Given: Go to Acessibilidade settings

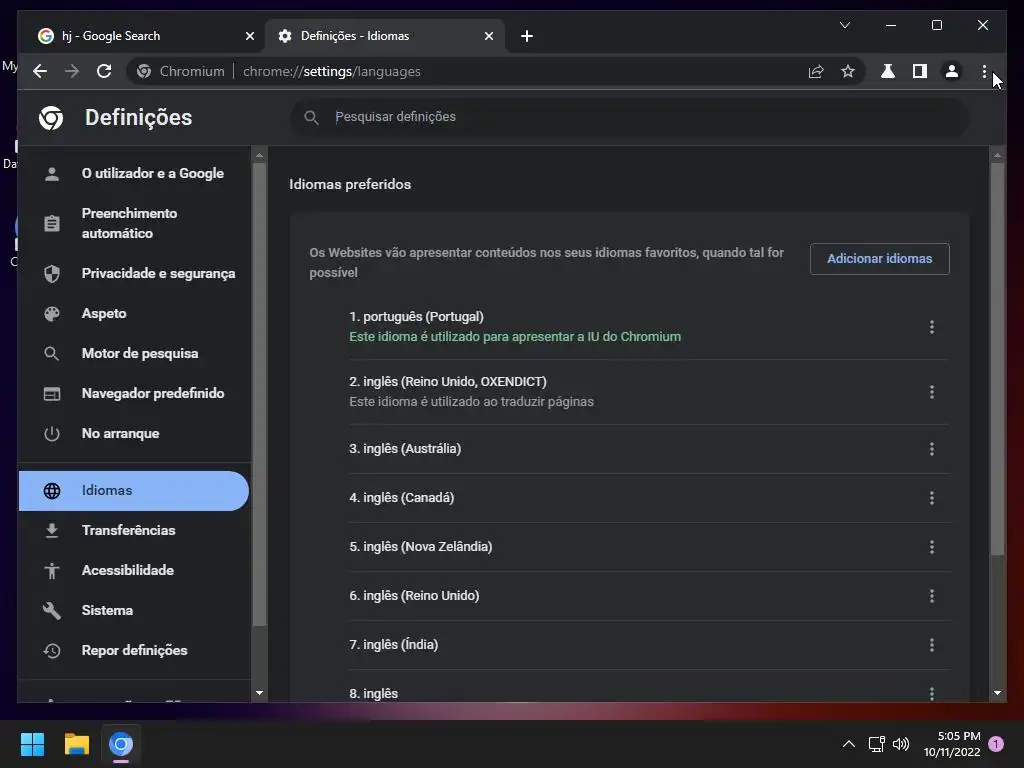Looking at the screenshot, I should (135, 570).
